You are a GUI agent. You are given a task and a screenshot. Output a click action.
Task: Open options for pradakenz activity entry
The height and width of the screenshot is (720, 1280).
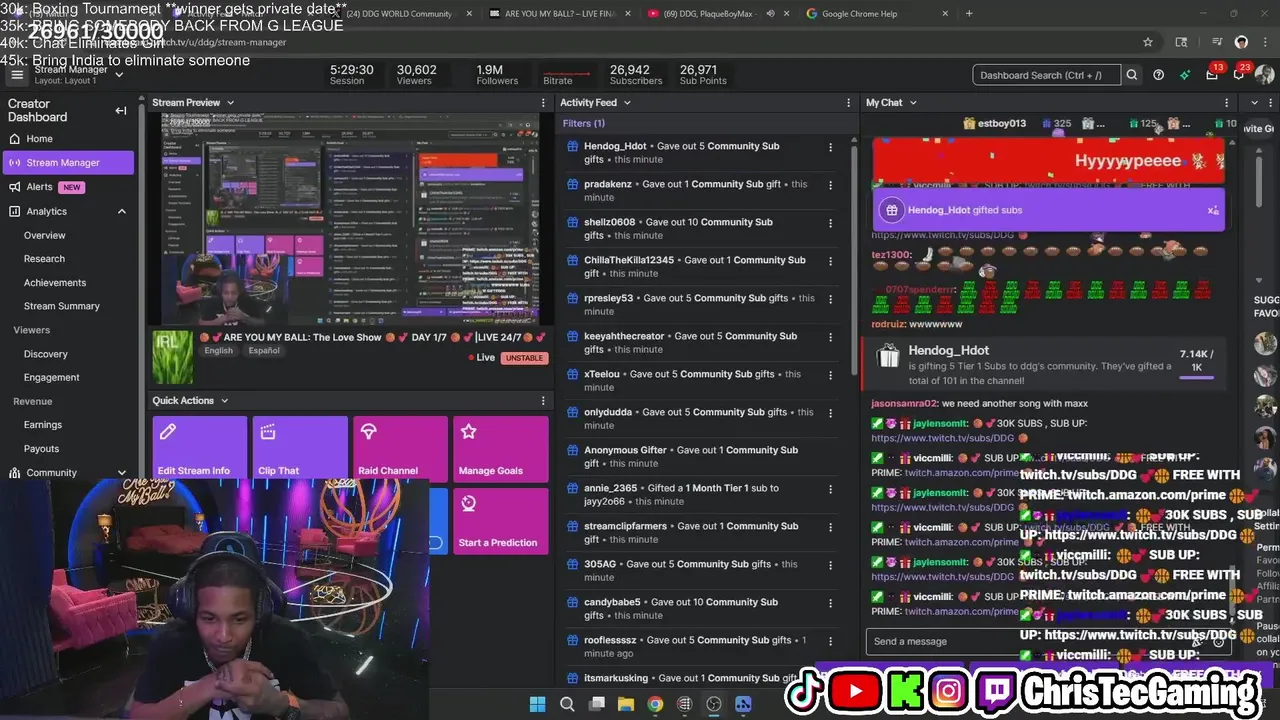(x=830, y=185)
